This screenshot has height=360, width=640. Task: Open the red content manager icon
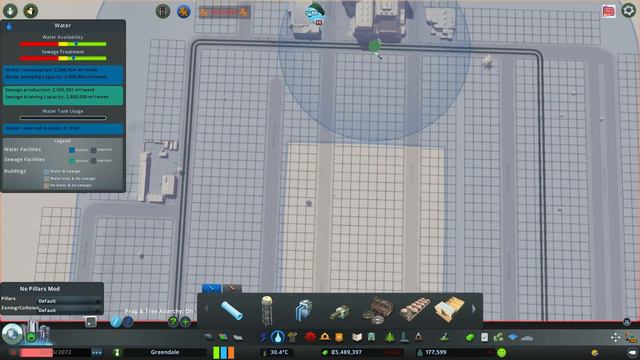pos(609,11)
